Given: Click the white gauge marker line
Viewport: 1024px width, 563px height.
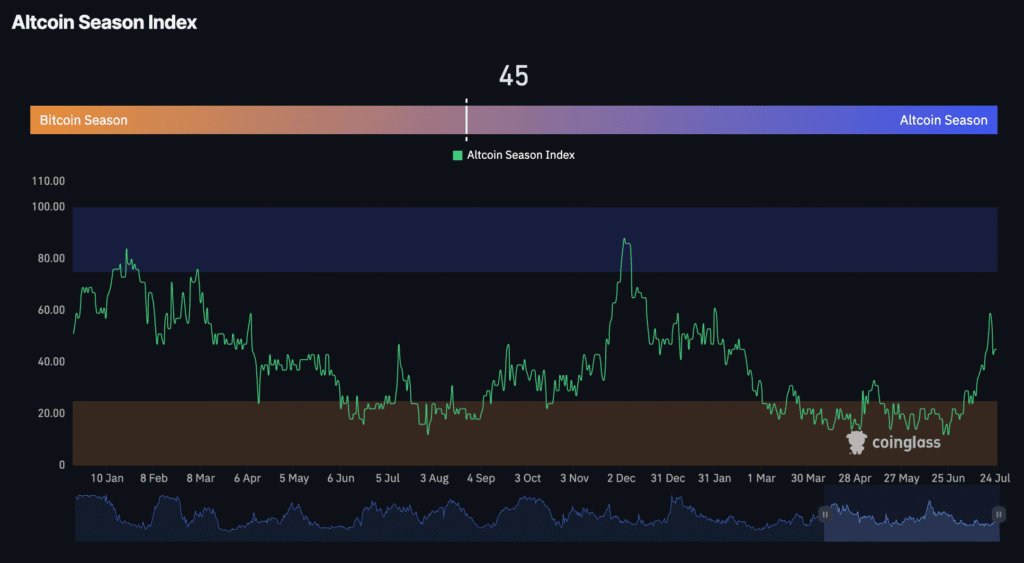Looking at the screenshot, I should 466,120.
